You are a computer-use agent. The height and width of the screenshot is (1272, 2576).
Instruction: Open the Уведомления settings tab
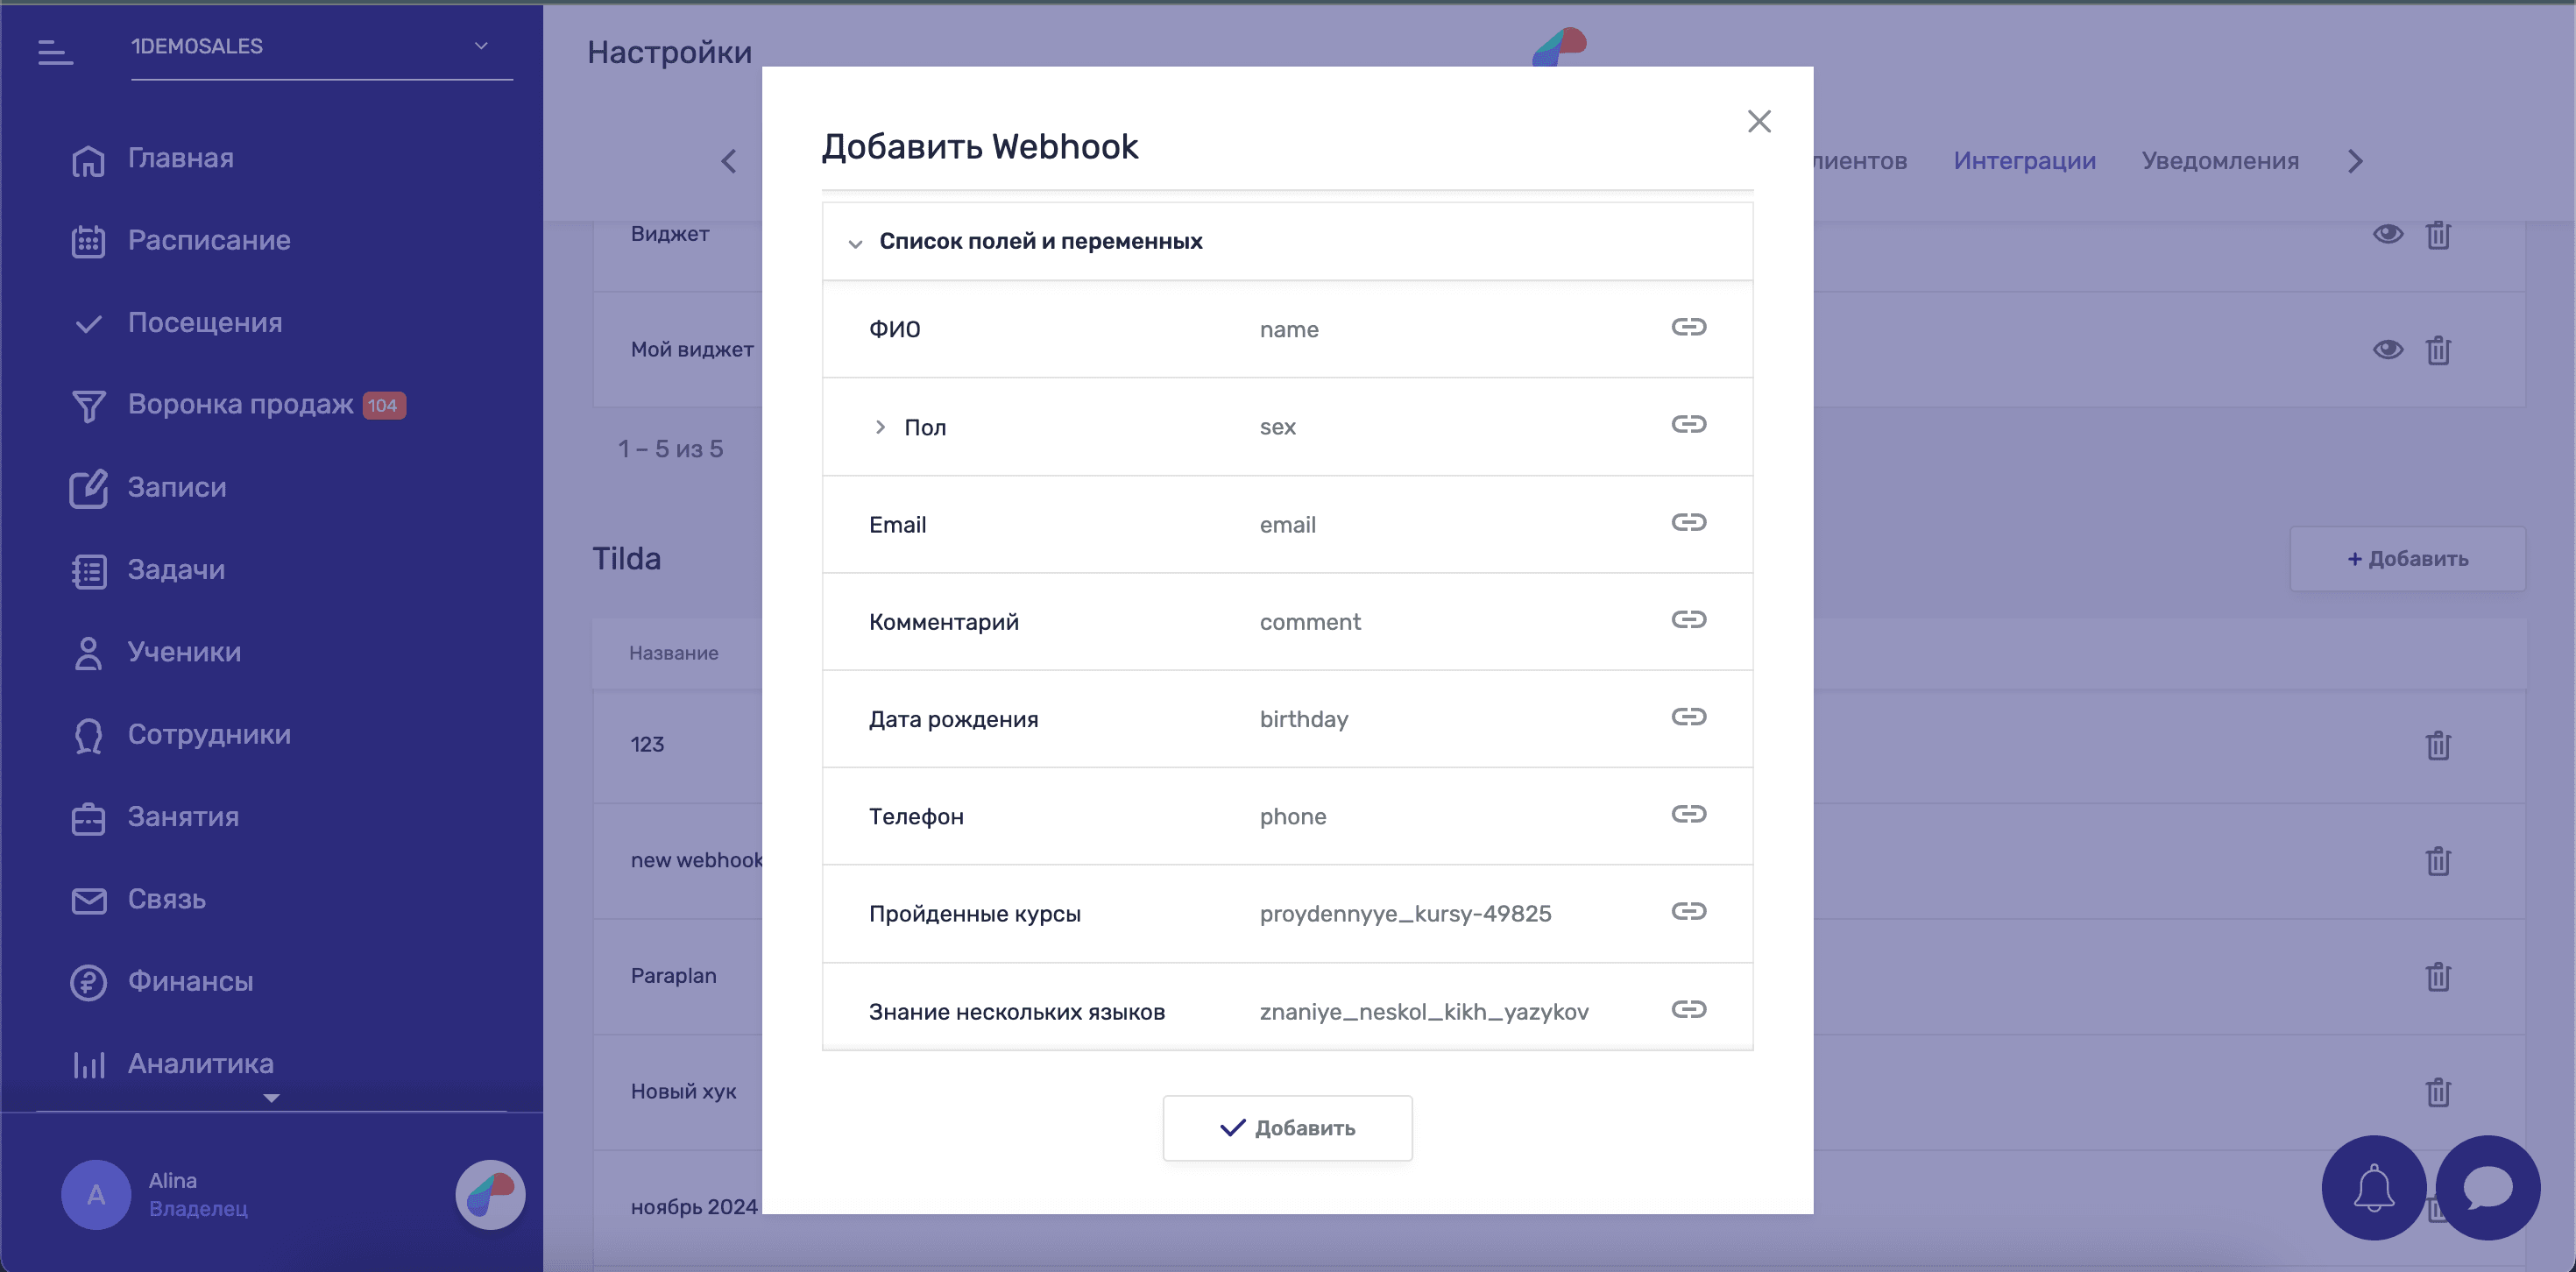tap(2219, 161)
